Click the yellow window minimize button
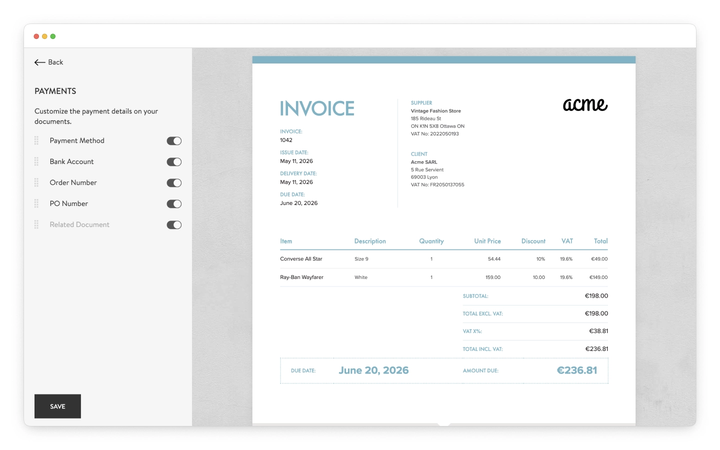The height and width of the screenshot is (450, 720). (45, 36)
